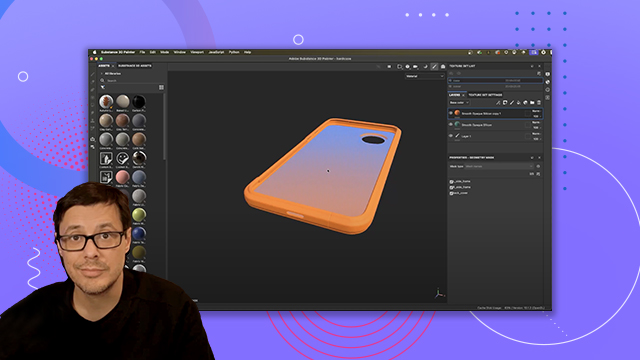Image resolution: width=640 pixels, height=360 pixels.
Task: Switch to Substance 3D Assets tab
Action: (135, 66)
